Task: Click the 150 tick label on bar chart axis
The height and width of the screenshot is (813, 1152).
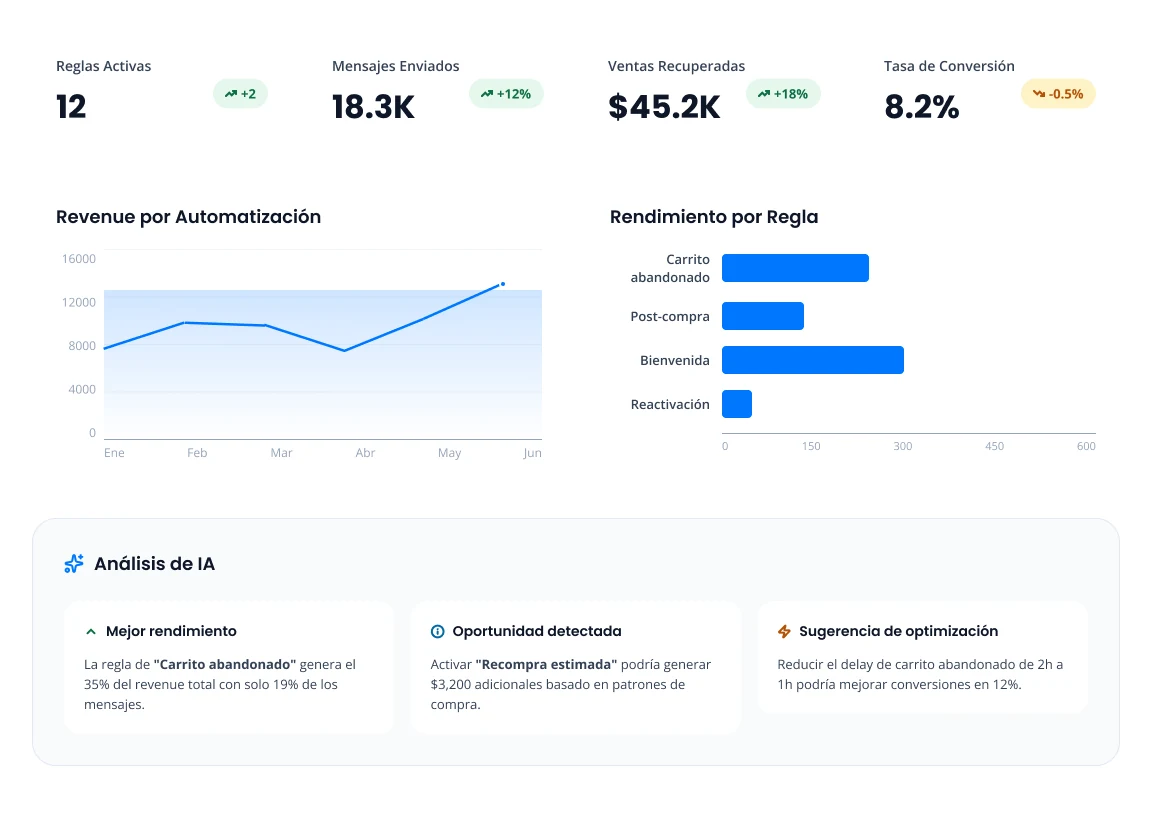Action: point(811,447)
